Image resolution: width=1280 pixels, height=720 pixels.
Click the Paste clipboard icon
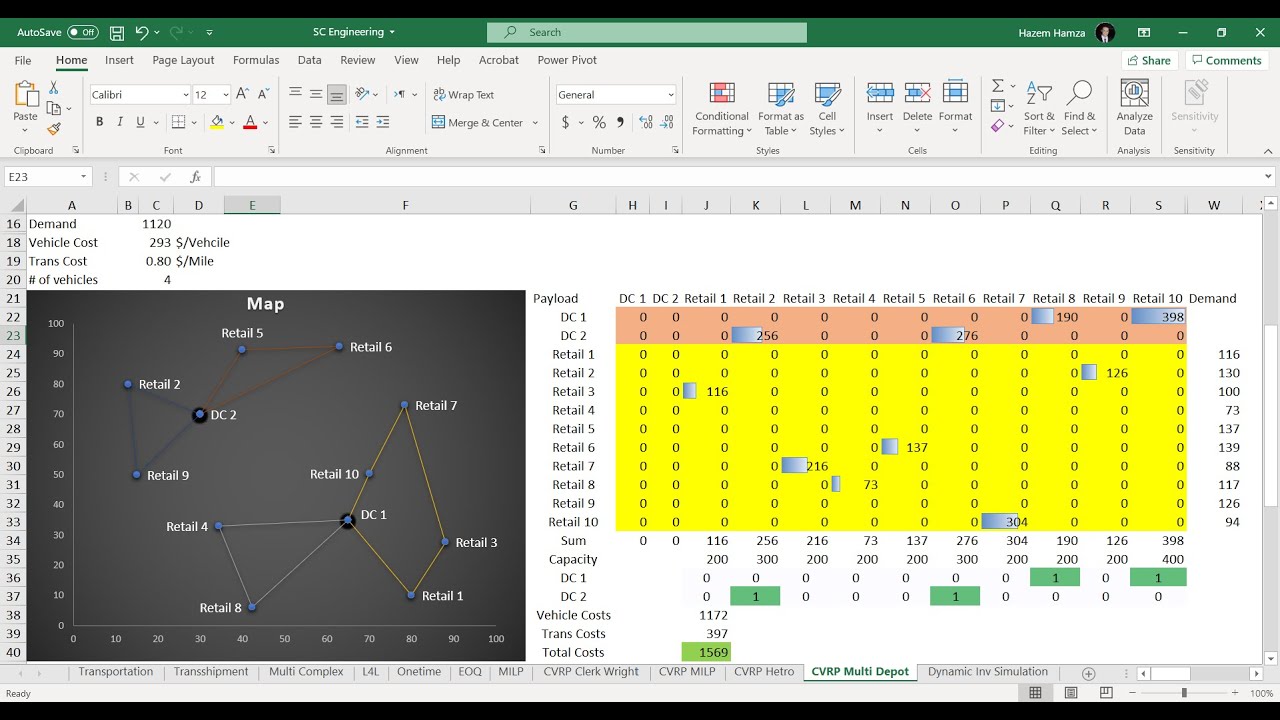point(25,95)
